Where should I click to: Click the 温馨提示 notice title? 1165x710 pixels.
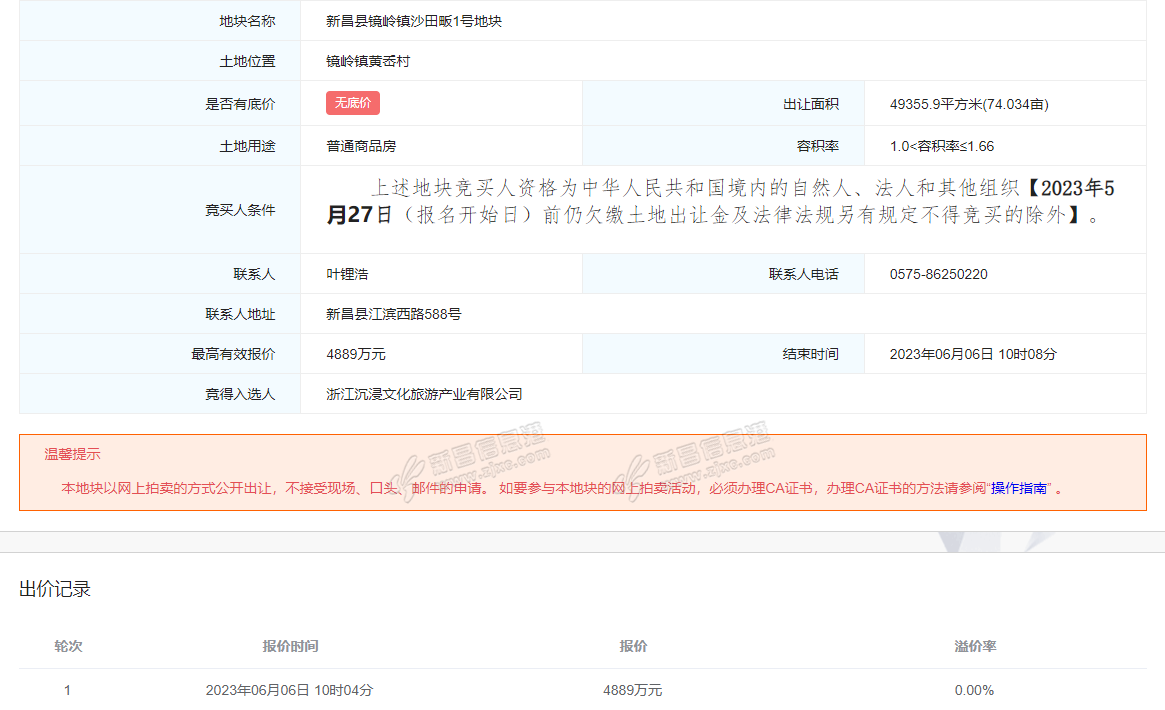[72, 454]
